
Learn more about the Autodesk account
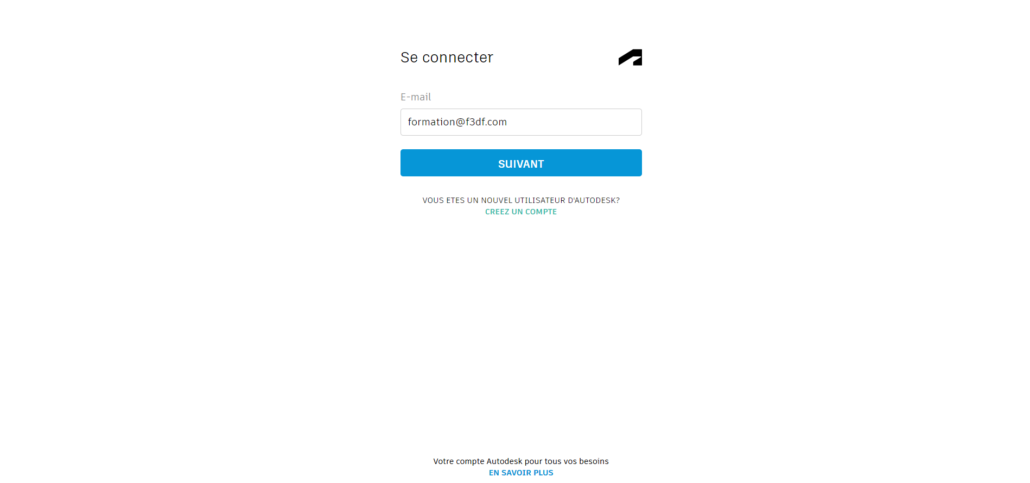click(x=521, y=472)
